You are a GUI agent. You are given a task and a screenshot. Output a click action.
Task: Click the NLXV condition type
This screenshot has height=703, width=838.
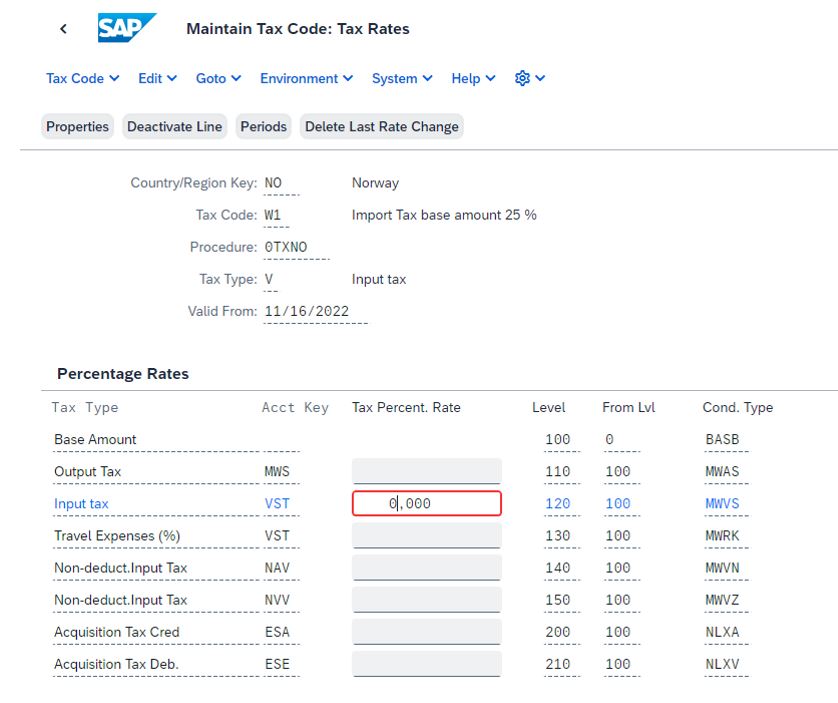tap(722, 664)
